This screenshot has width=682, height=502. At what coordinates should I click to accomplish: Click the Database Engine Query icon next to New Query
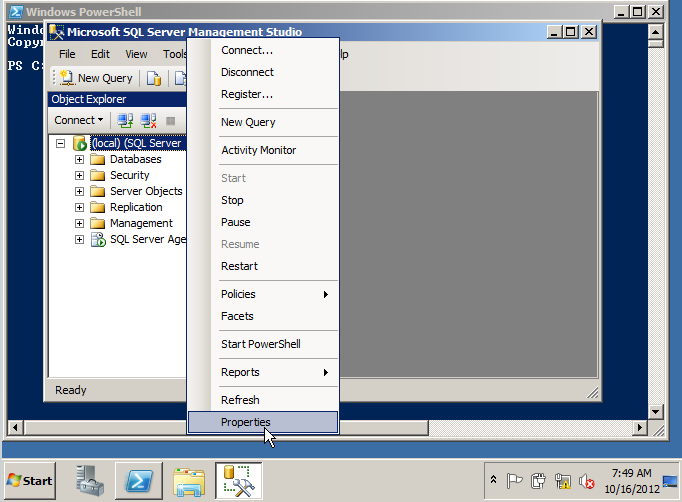154,78
